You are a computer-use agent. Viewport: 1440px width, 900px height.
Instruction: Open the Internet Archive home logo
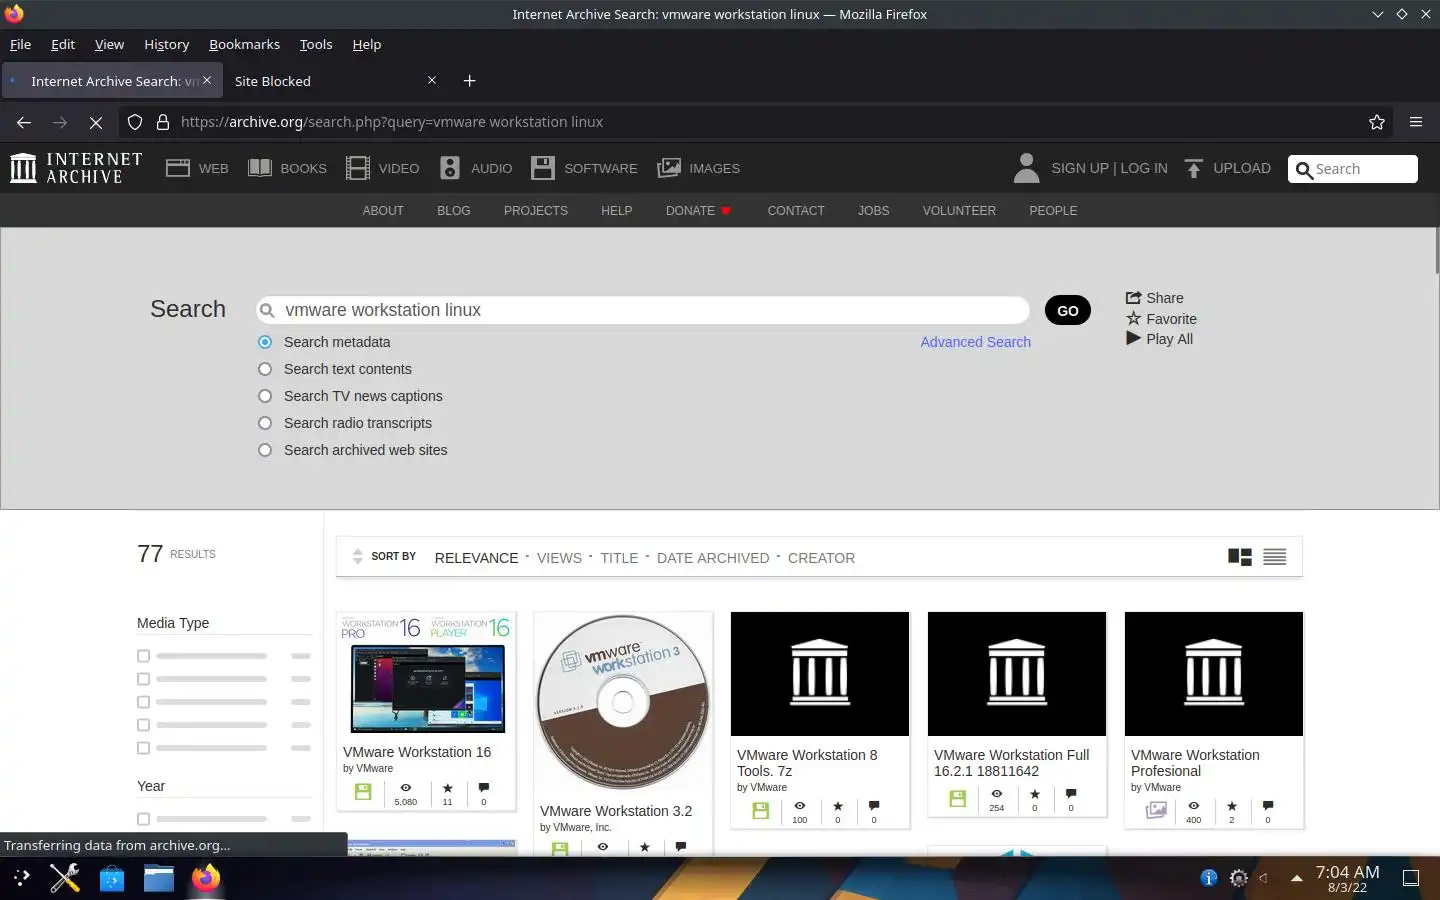(x=76, y=168)
